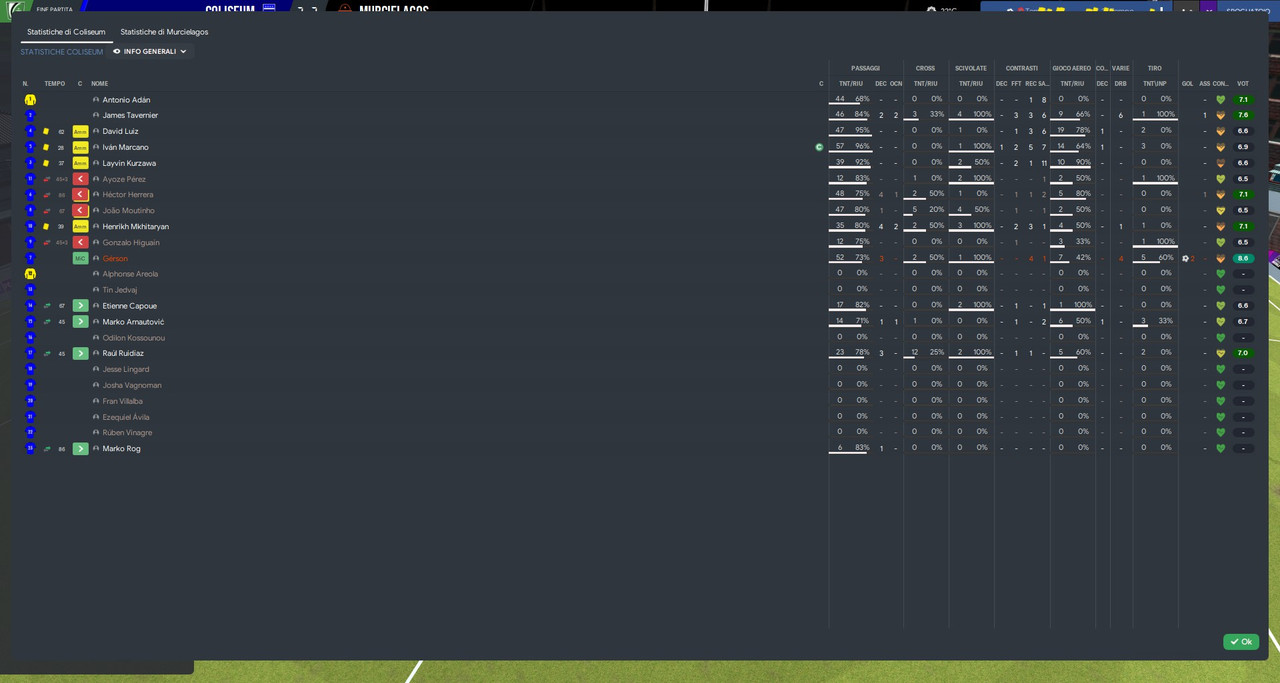
Task: Open David Luiz's player name link
Action: [x=120, y=131]
